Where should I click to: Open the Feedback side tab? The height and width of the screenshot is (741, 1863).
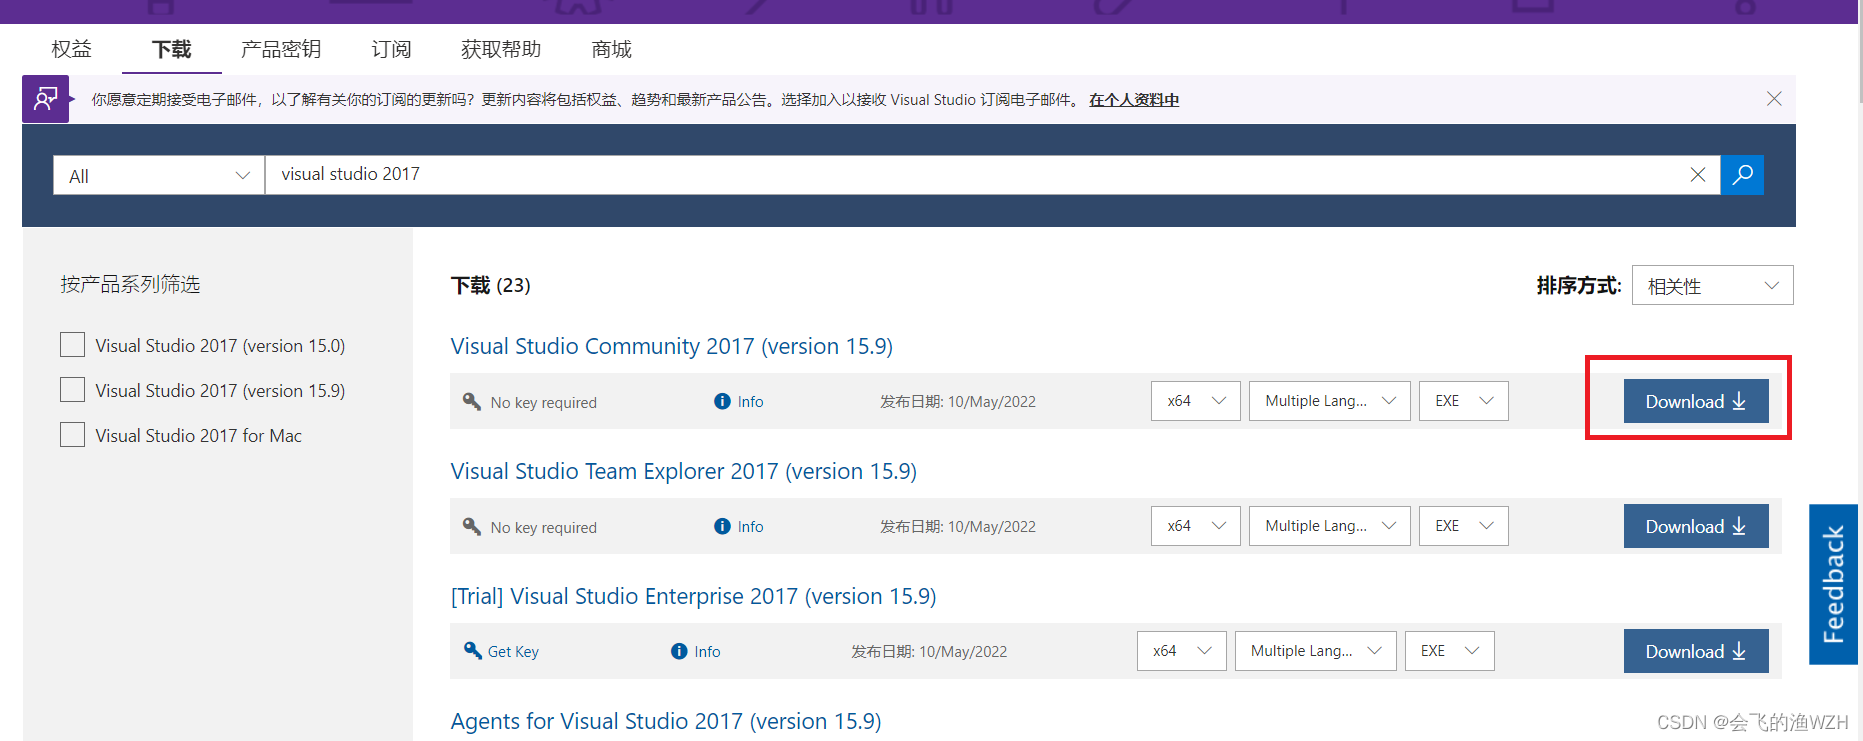(x=1833, y=584)
